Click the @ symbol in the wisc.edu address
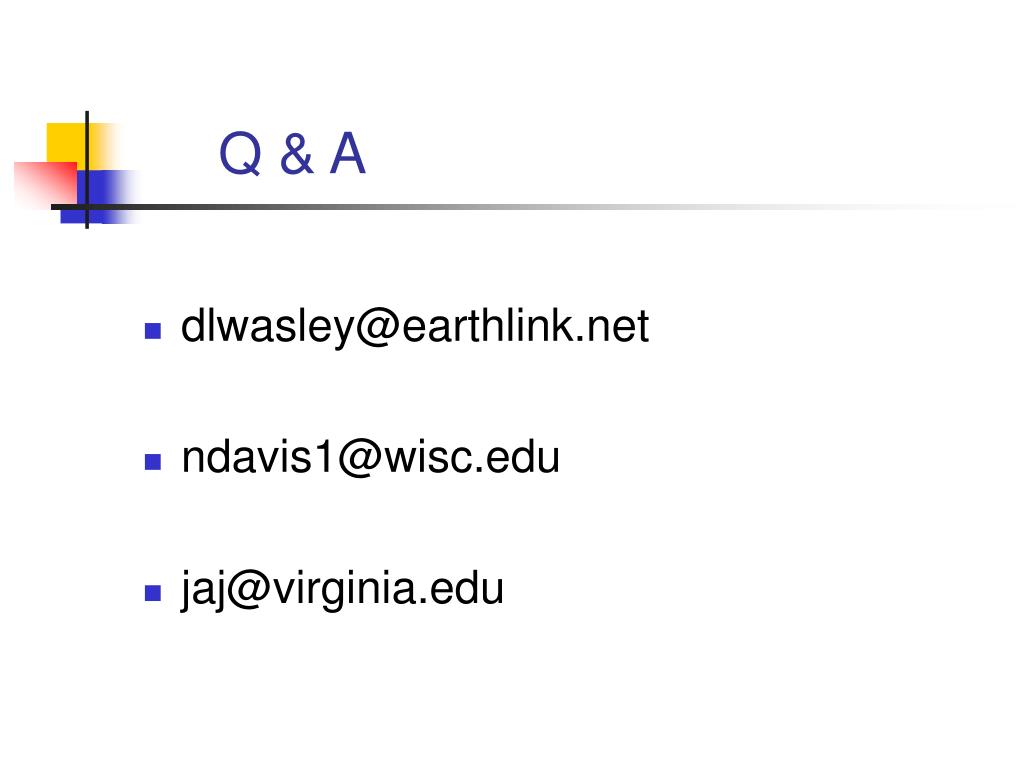The width and height of the screenshot is (1024, 768). 359,458
